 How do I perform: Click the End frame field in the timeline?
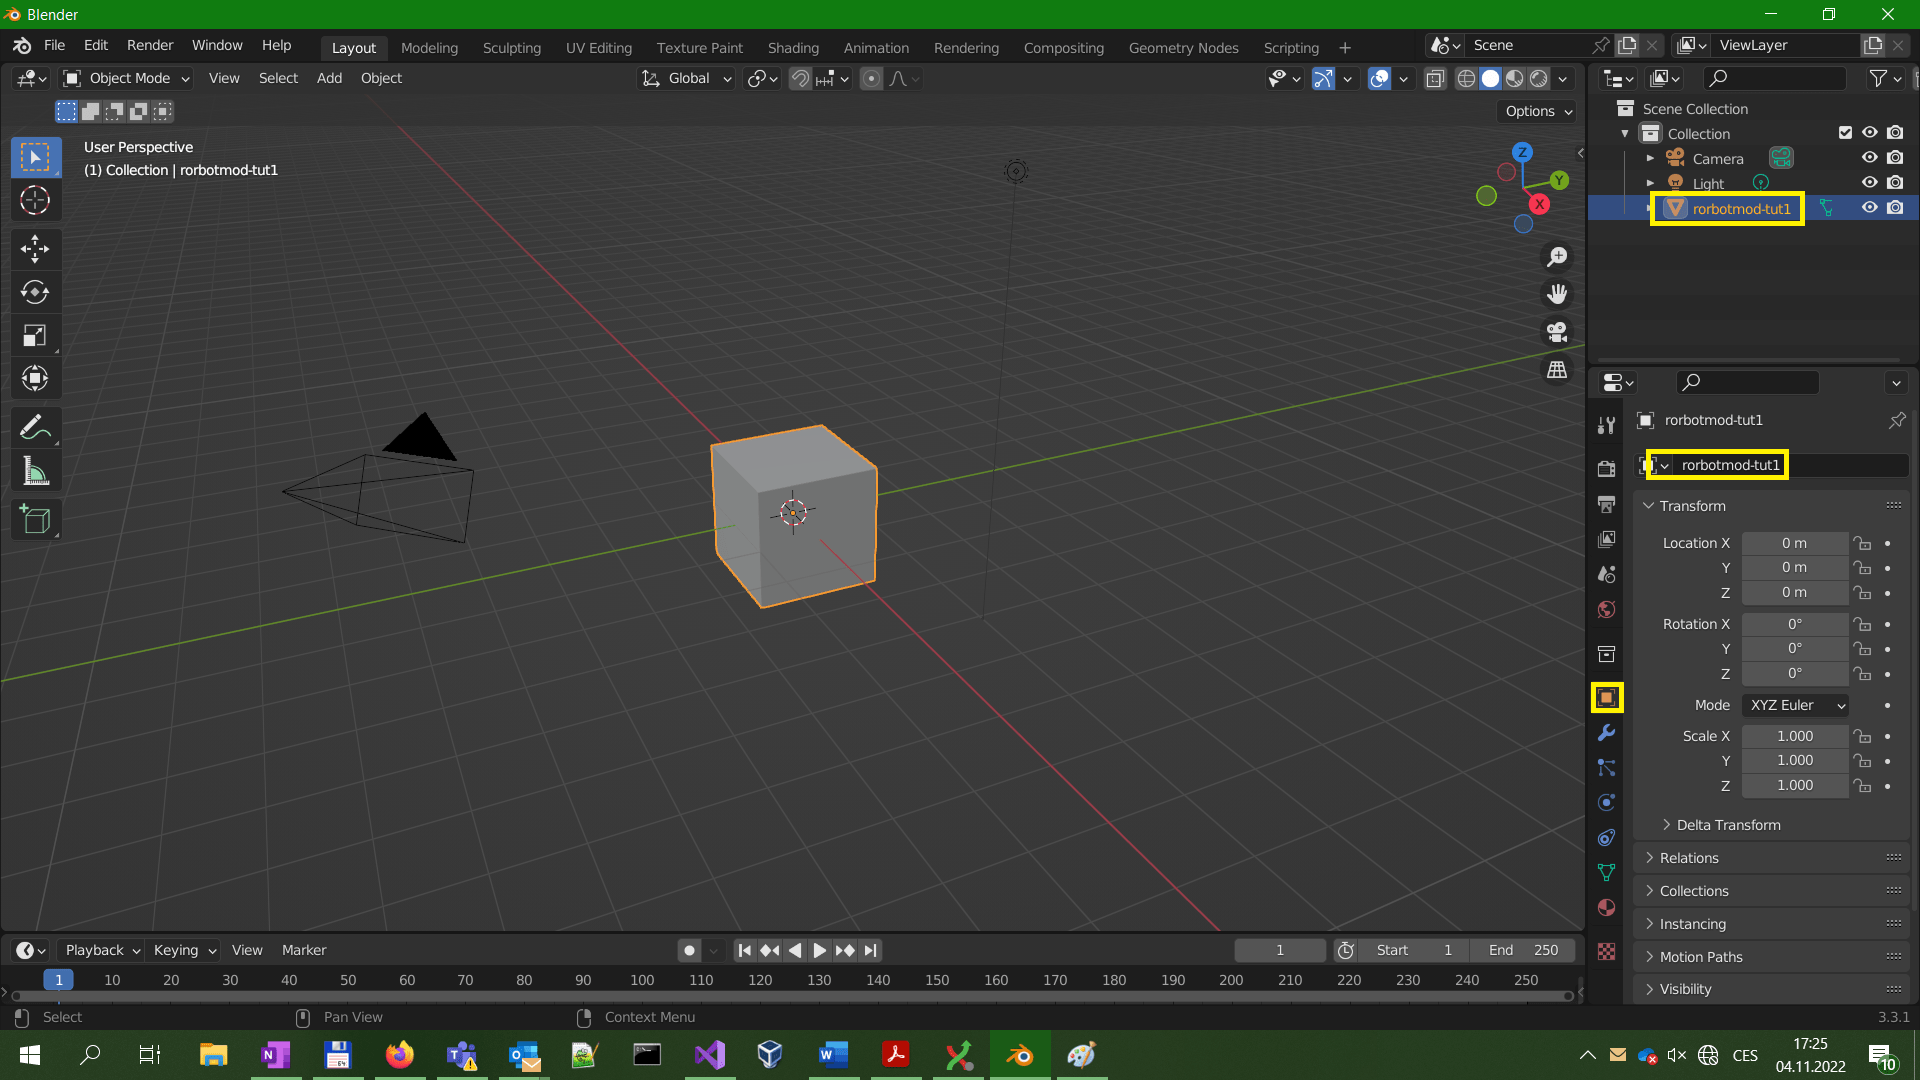(x=1522, y=950)
